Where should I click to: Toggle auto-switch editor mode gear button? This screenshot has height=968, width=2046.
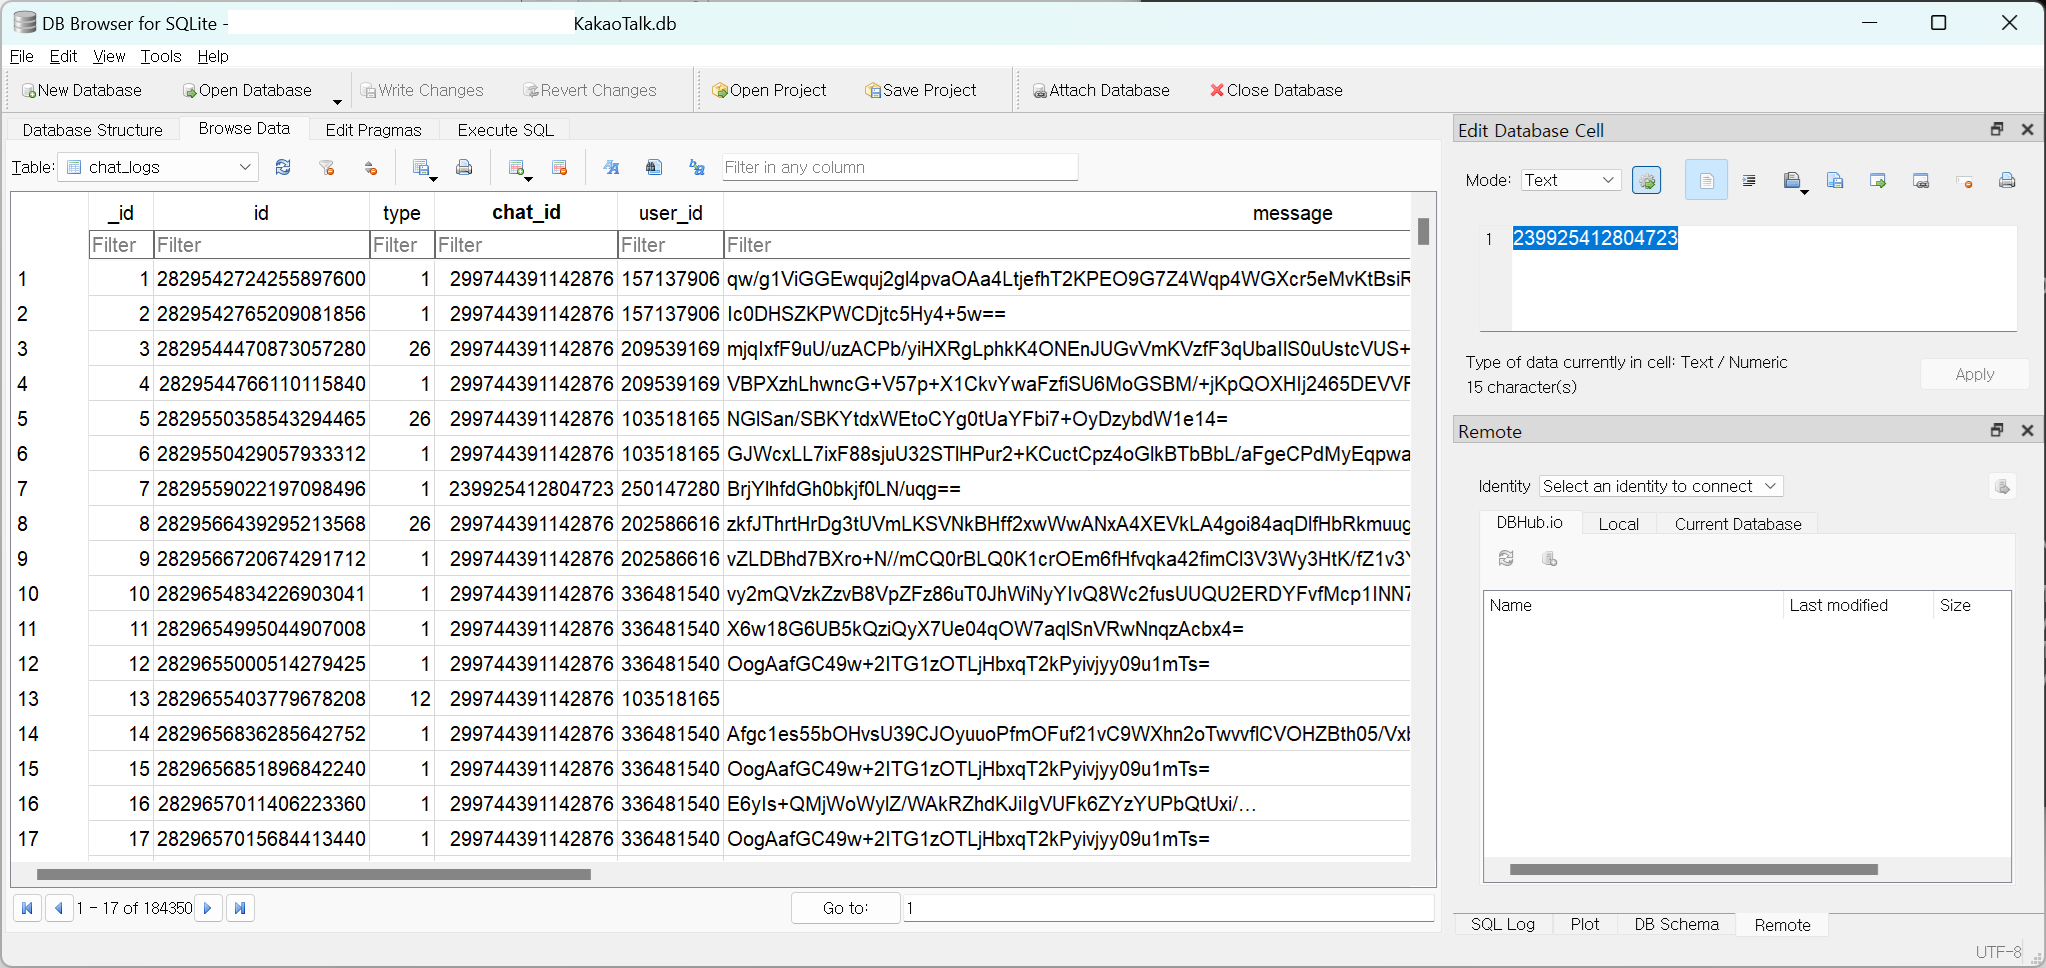(1646, 180)
